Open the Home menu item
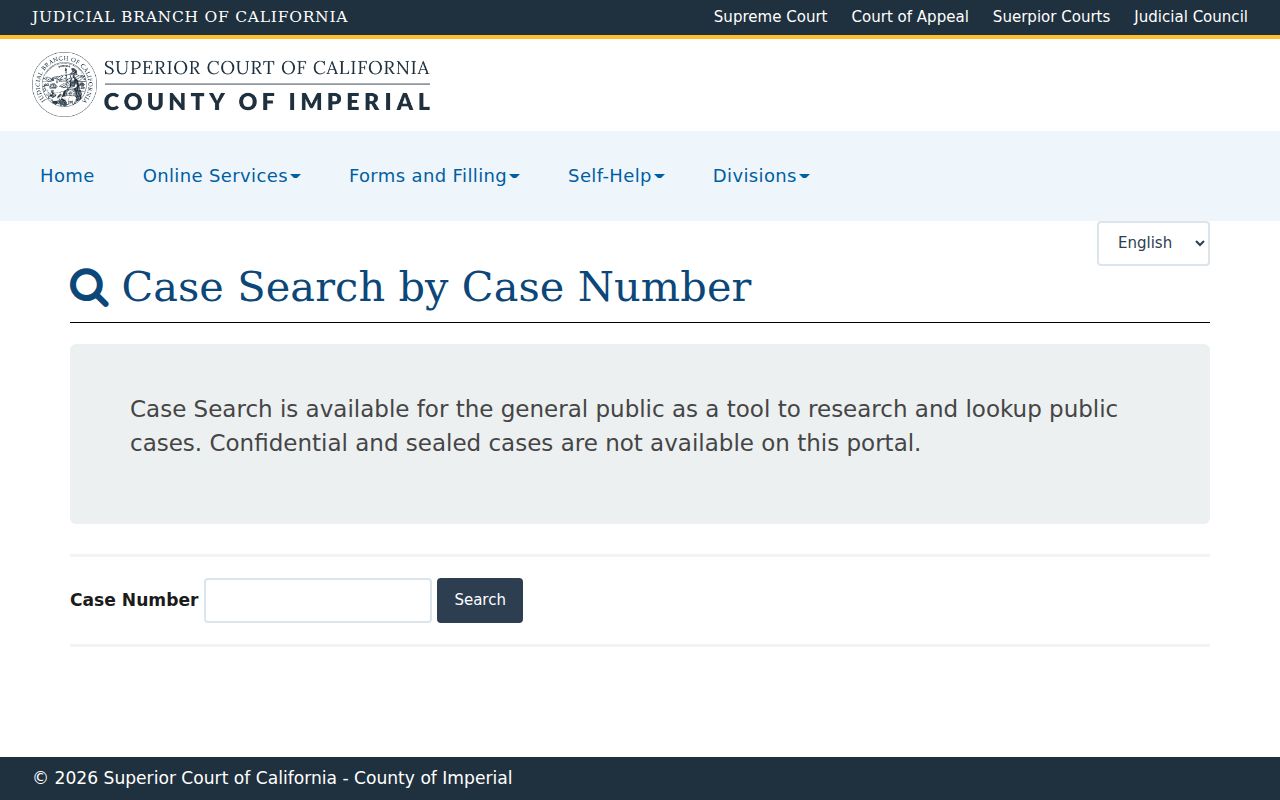 [x=67, y=176]
